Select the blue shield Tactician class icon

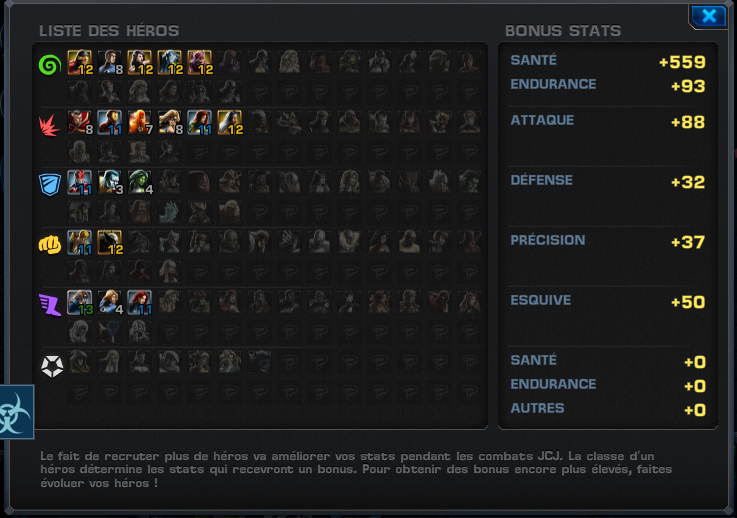[x=50, y=184]
